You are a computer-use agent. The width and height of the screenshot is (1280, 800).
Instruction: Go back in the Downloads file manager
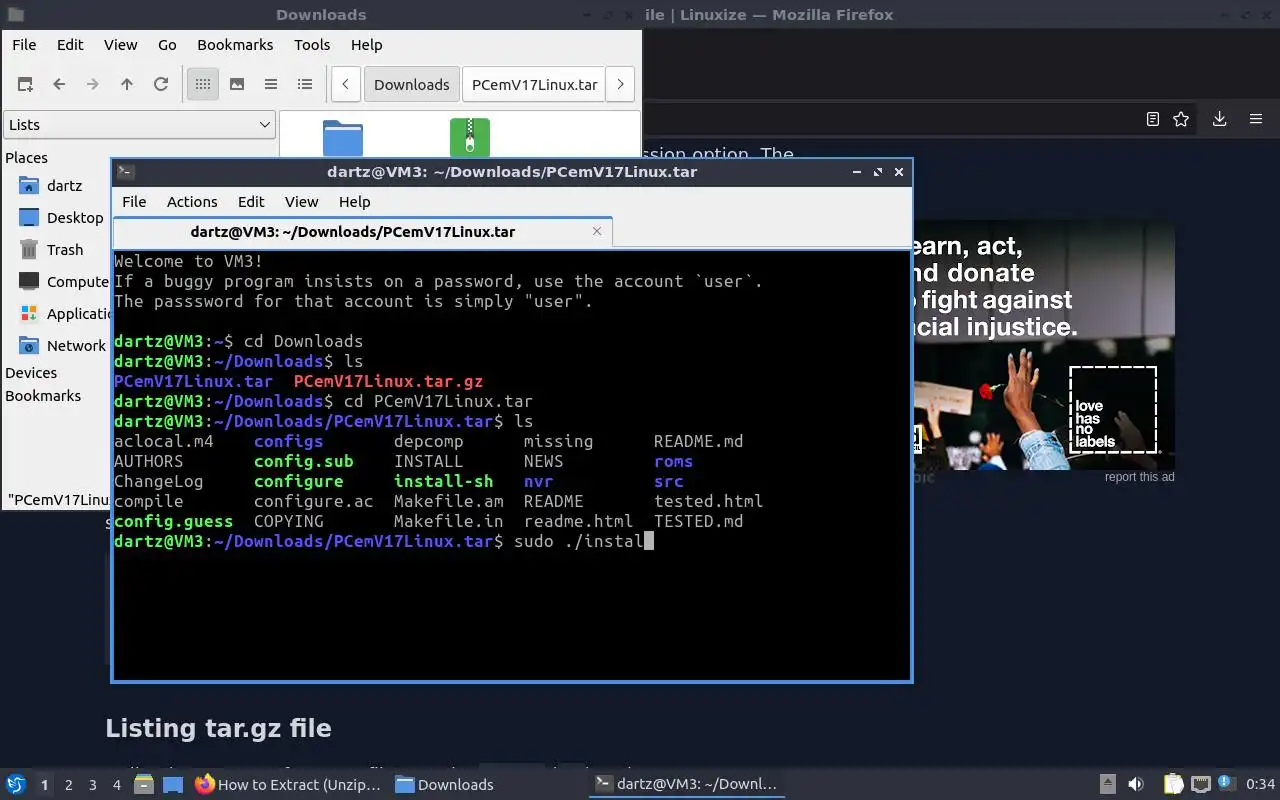point(59,84)
